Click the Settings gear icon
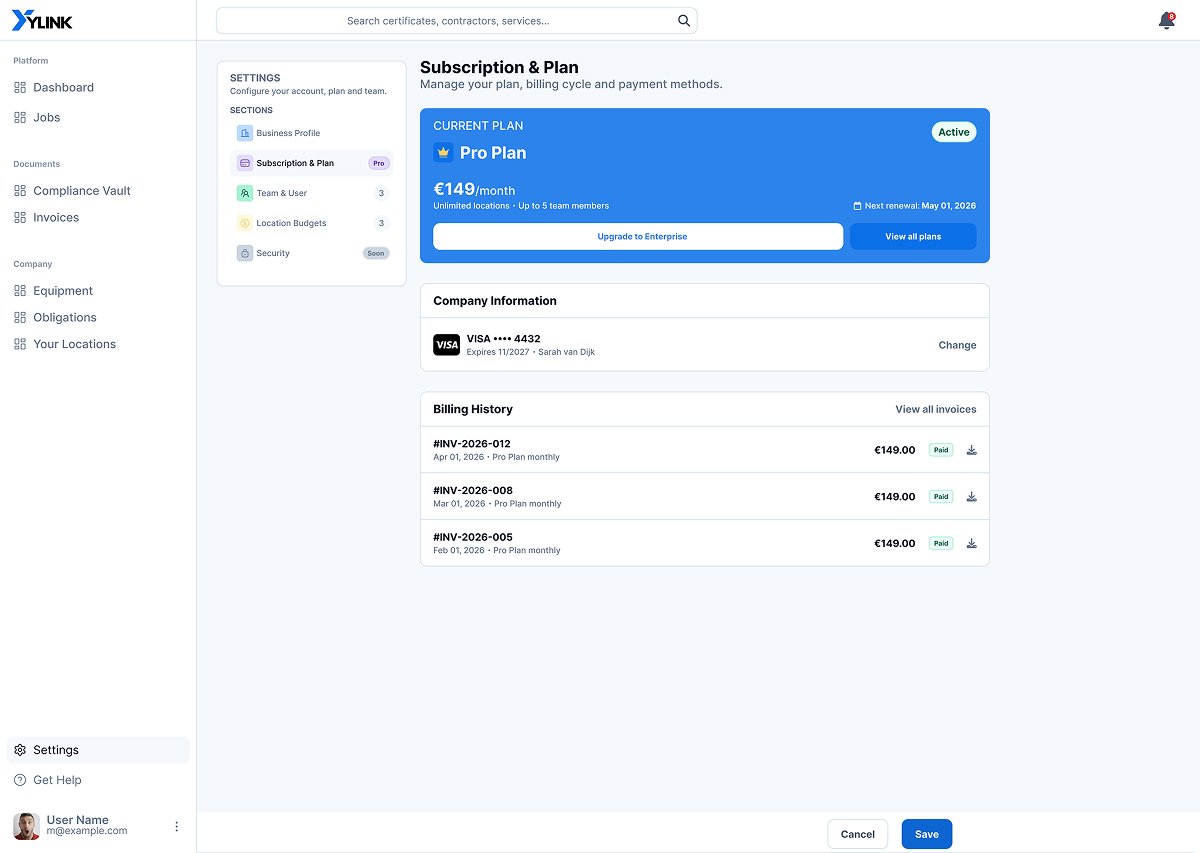Image resolution: width=1200 pixels, height=853 pixels. (x=20, y=750)
